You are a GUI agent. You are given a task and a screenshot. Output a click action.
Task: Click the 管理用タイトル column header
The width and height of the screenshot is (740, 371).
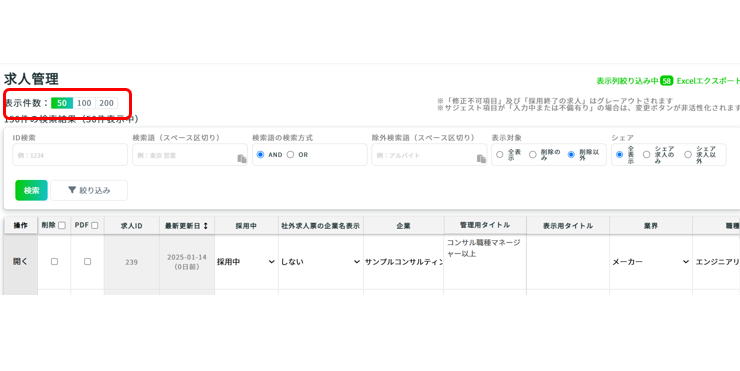click(x=485, y=225)
